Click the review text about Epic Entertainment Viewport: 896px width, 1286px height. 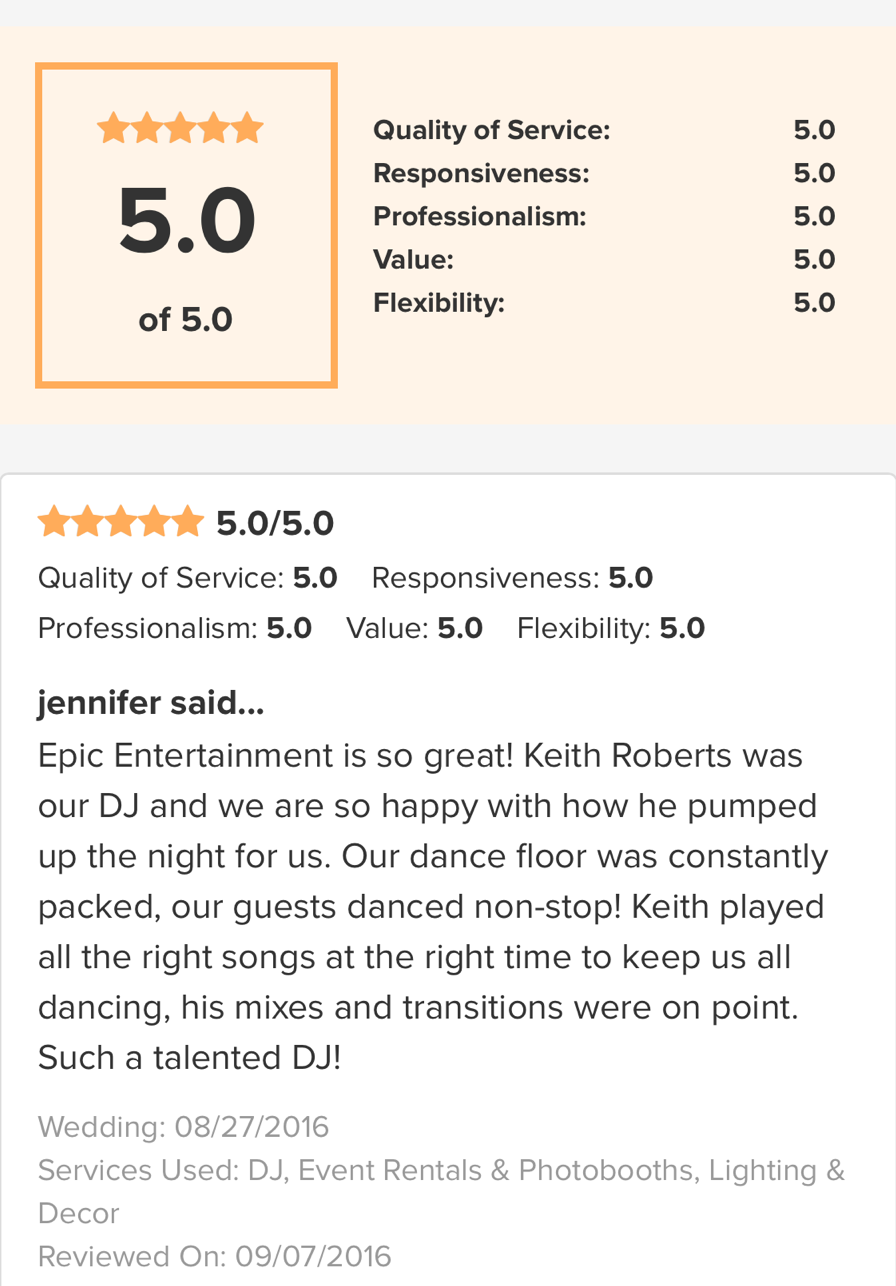[x=433, y=906]
